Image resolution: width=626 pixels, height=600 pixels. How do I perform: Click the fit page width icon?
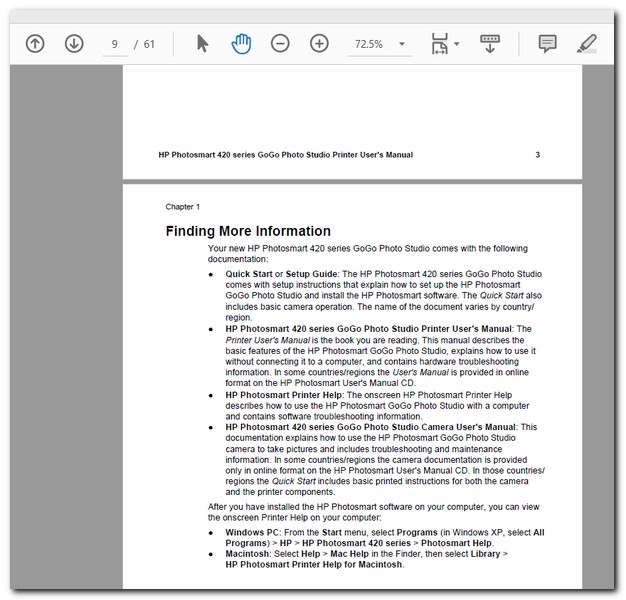(439, 44)
